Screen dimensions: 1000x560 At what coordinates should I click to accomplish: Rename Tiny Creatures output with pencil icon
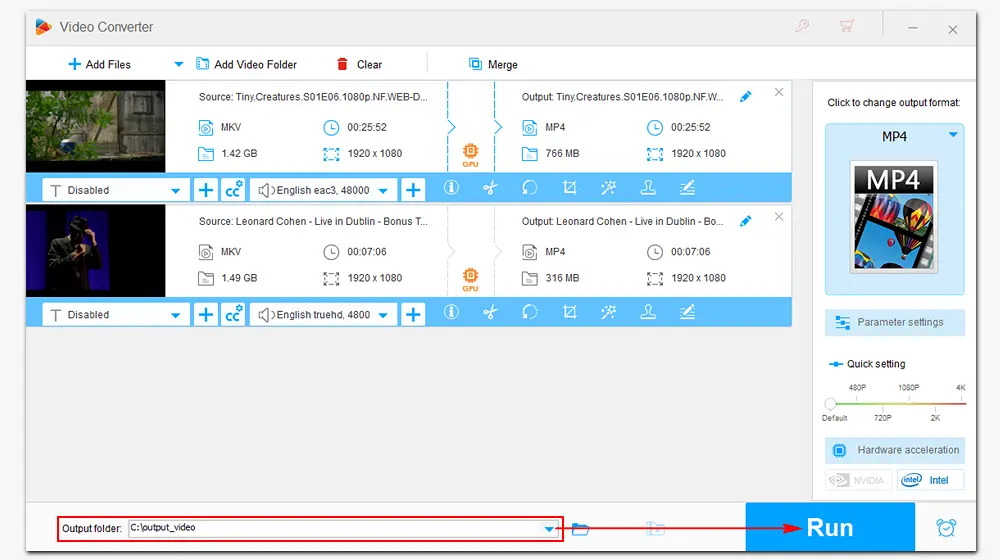pos(746,97)
